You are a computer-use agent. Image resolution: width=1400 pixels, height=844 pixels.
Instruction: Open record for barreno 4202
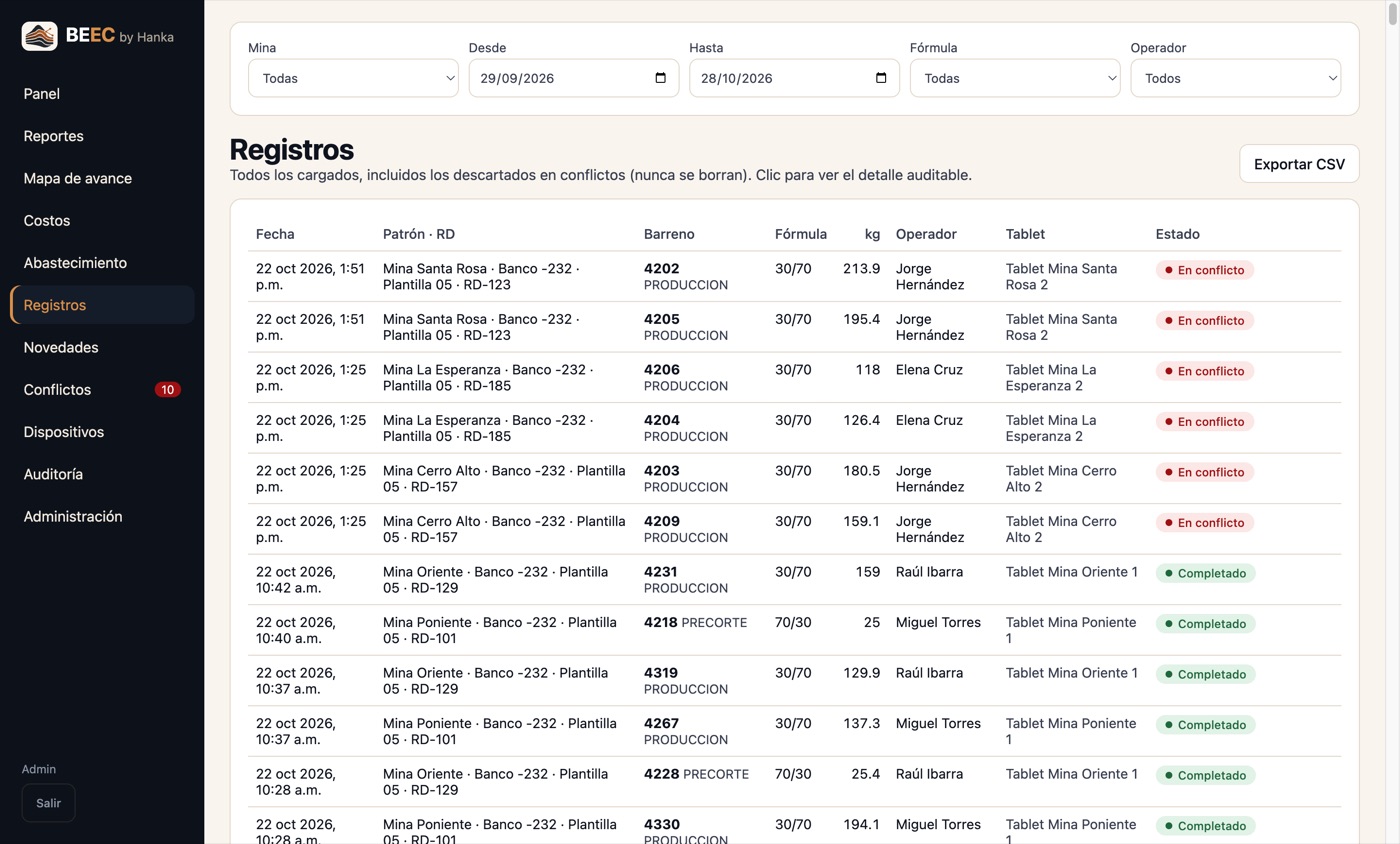(x=795, y=276)
